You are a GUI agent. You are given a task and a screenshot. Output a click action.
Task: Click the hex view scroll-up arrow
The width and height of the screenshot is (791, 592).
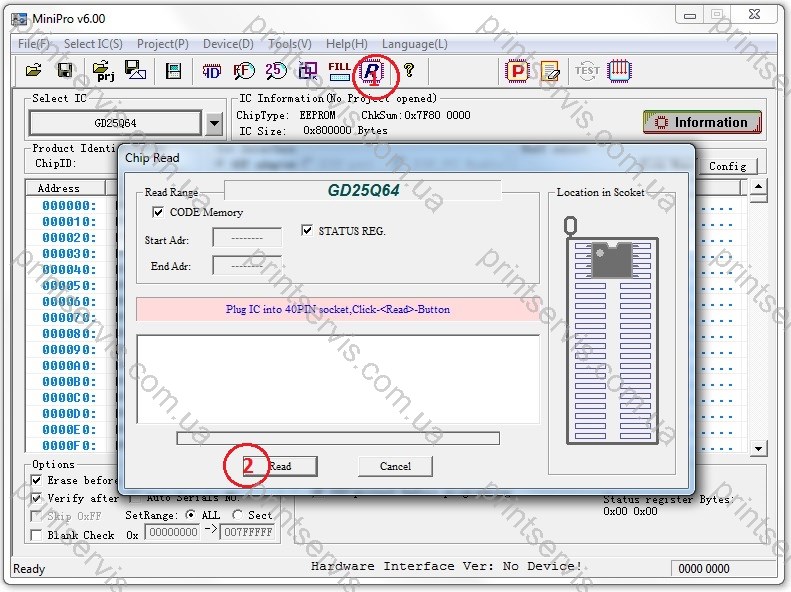pos(759,187)
